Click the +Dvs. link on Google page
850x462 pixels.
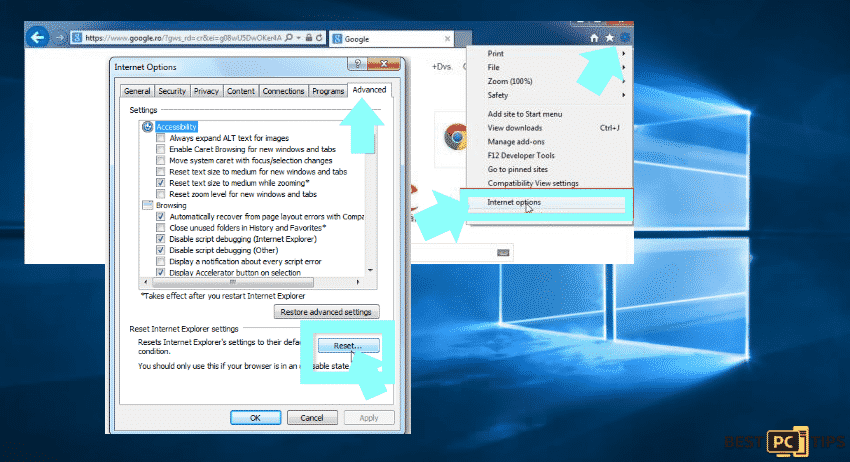click(442, 67)
